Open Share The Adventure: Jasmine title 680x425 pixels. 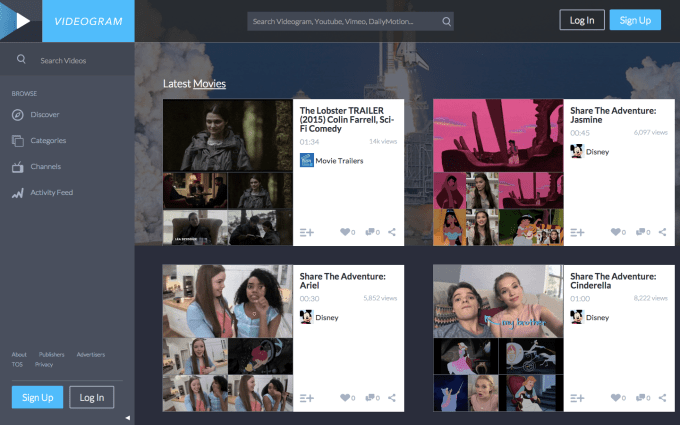[613, 115]
